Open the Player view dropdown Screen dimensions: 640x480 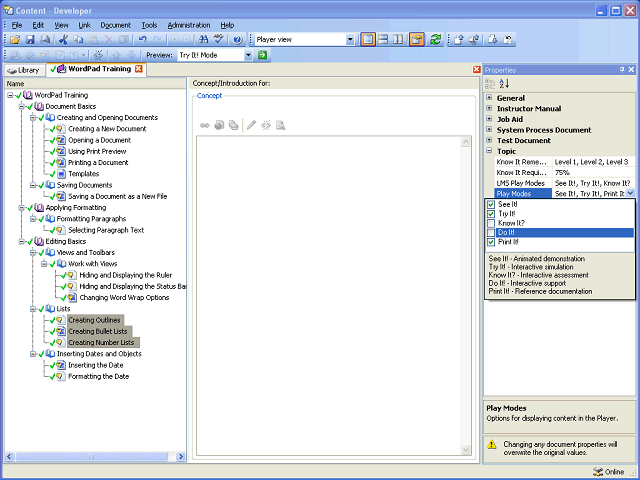pos(350,39)
